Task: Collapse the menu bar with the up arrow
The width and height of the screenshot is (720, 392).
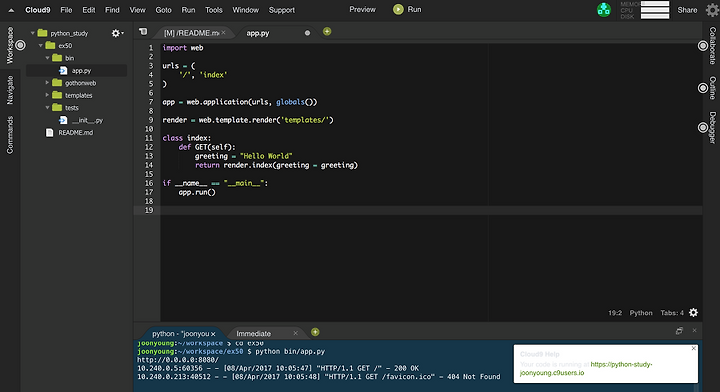Action: point(11,10)
